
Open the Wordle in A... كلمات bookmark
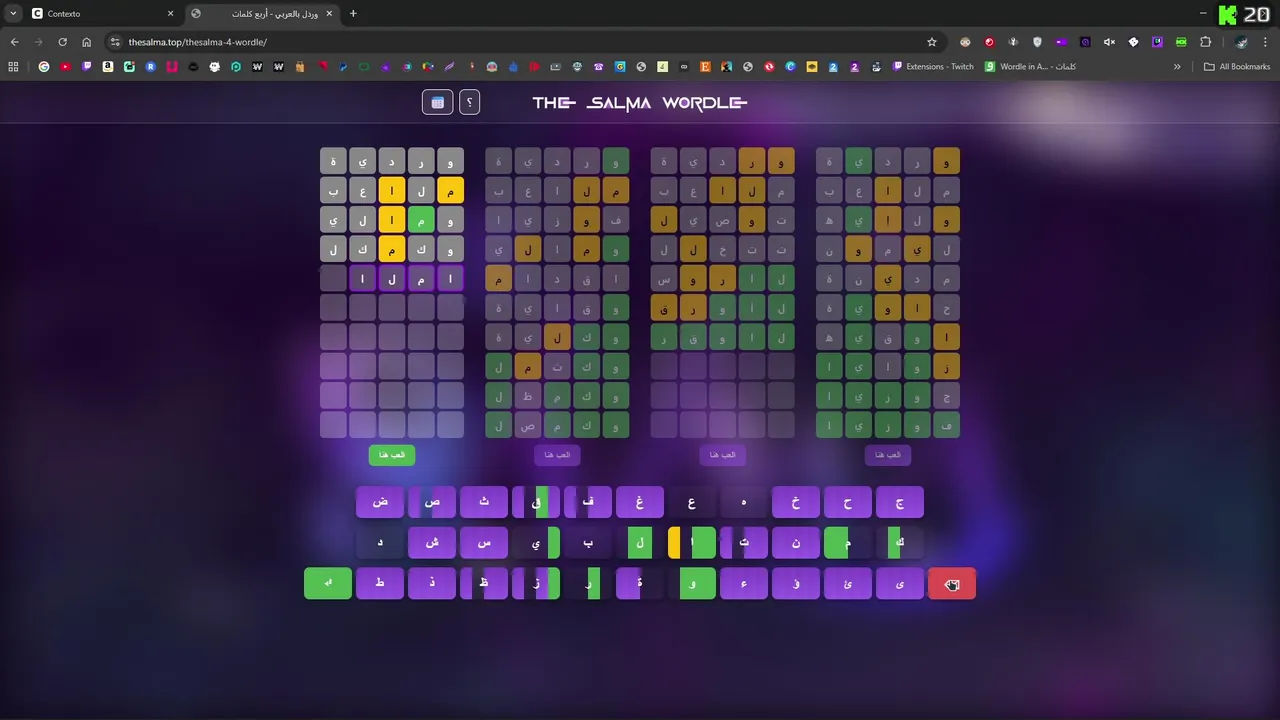pos(1031,67)
